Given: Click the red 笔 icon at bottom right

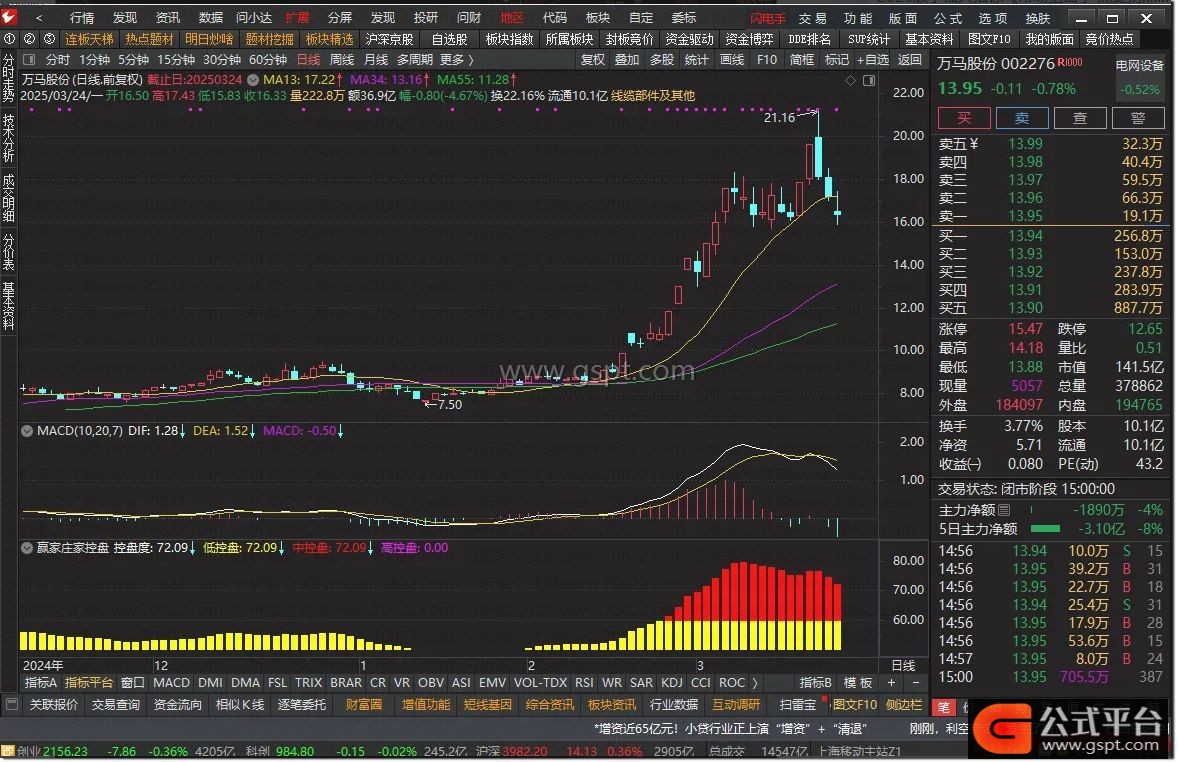Looking at the screenshot, I should 944,706.
